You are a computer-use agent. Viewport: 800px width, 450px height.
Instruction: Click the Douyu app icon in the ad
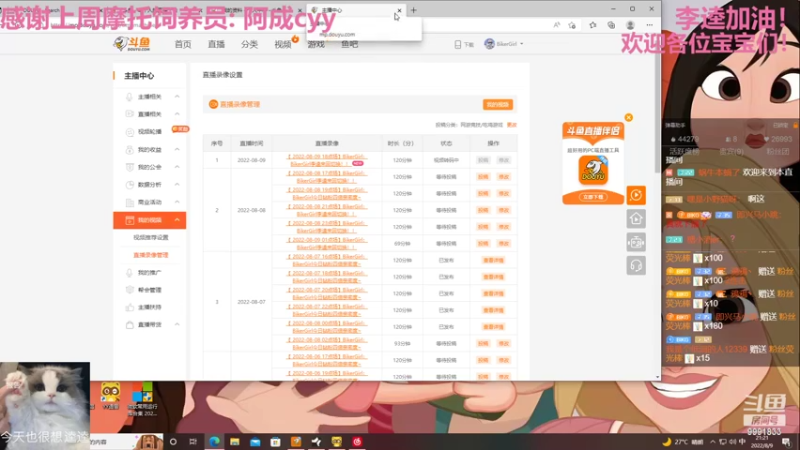(593, 170)
